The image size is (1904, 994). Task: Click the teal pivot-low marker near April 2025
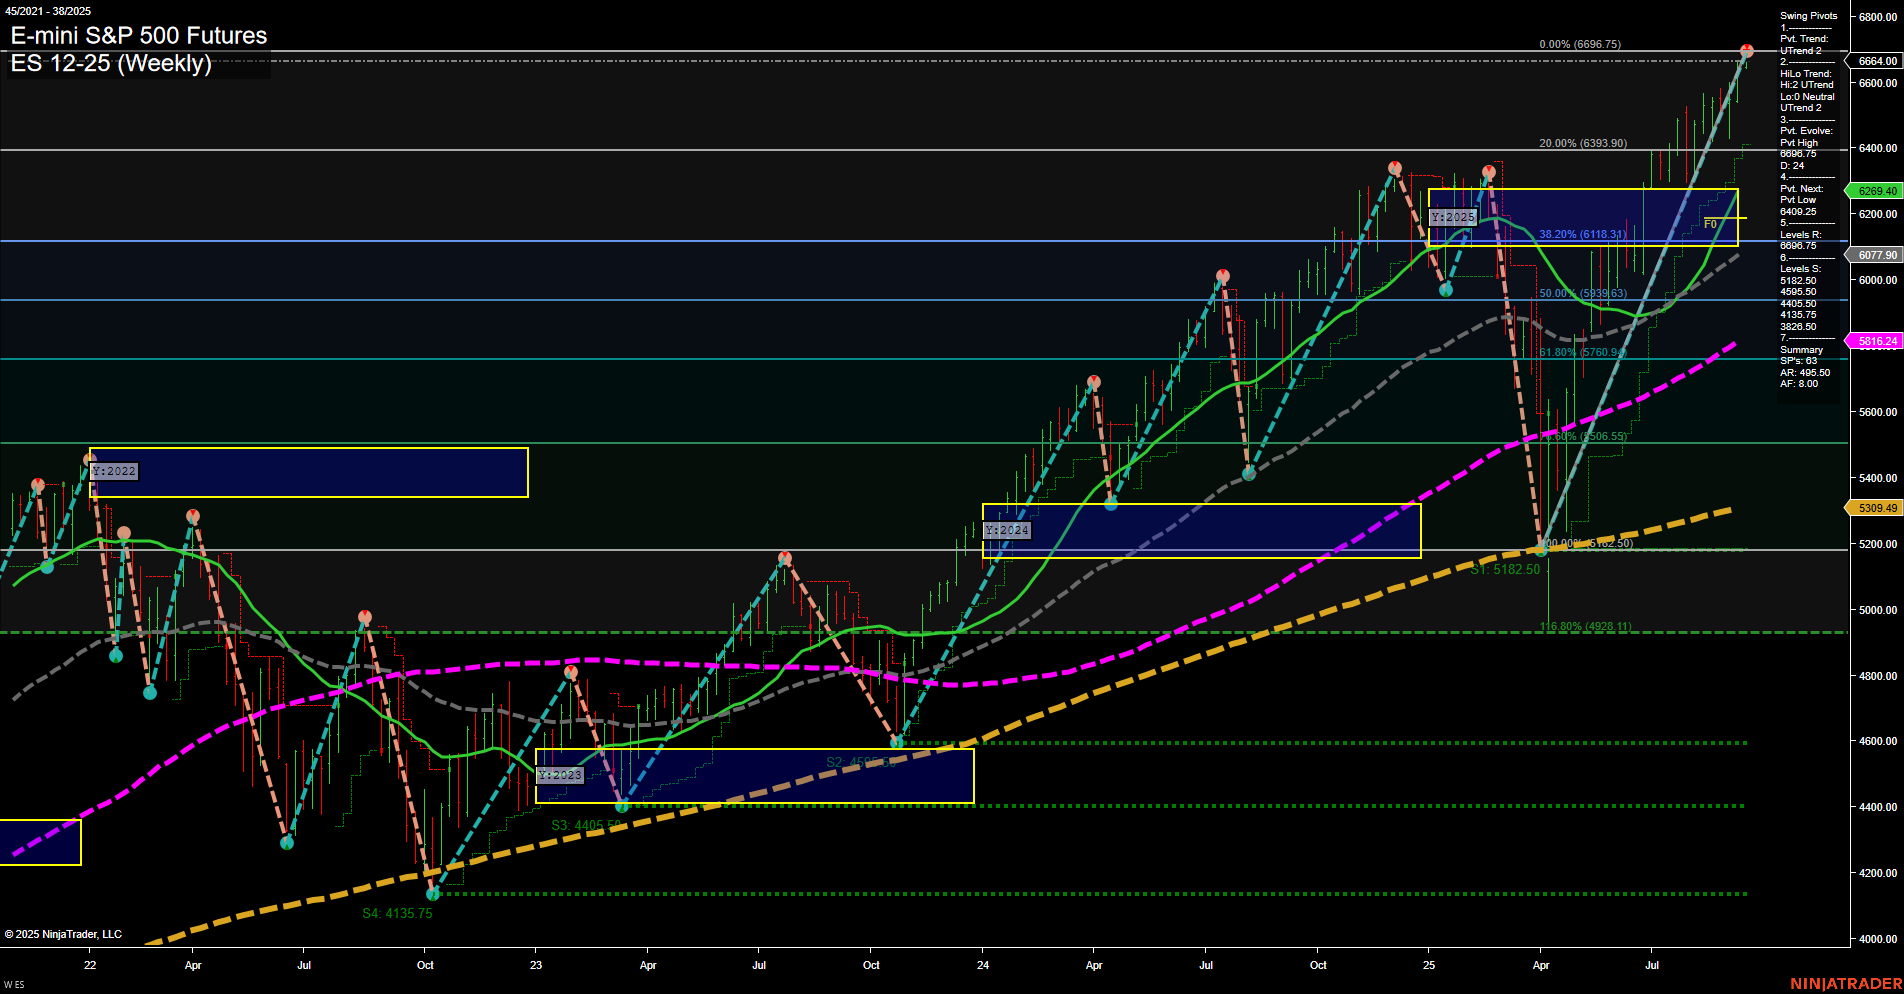pos(1542,549)
